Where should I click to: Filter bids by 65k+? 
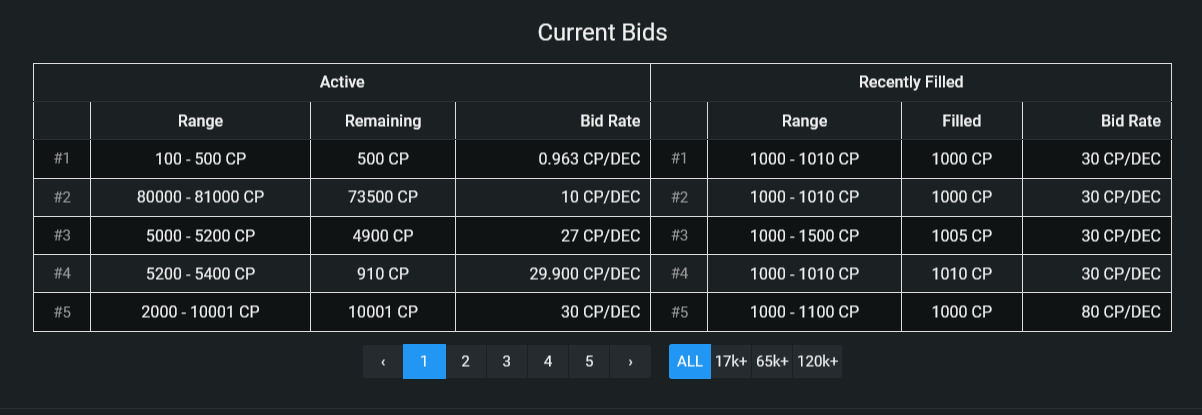772,362
